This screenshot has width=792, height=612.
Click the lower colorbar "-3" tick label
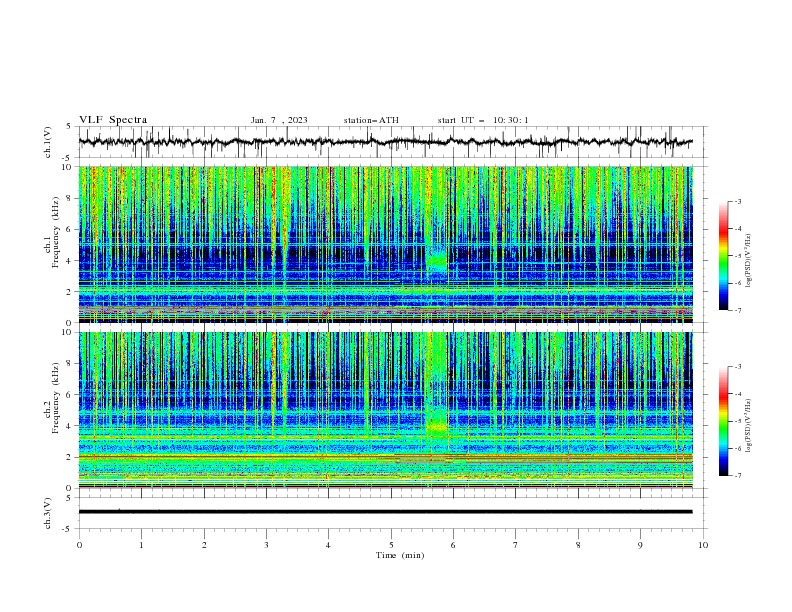click(738, 367)
